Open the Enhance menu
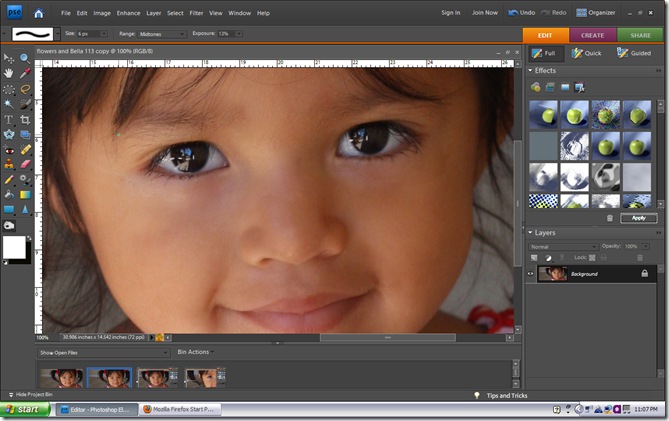 click(128, 13)
